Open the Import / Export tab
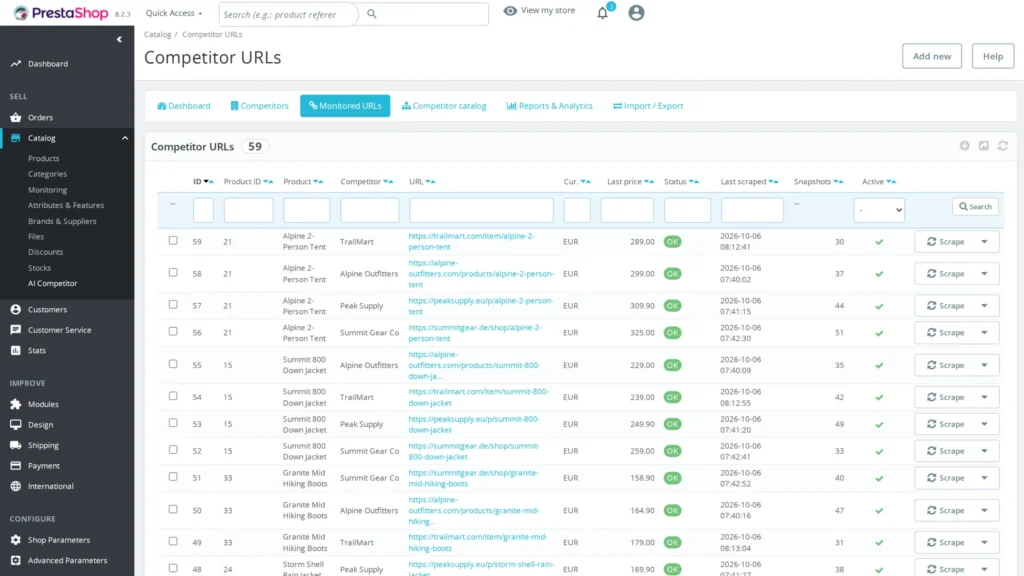Viewport: 1024px width, 576px height. click(648, 106)
